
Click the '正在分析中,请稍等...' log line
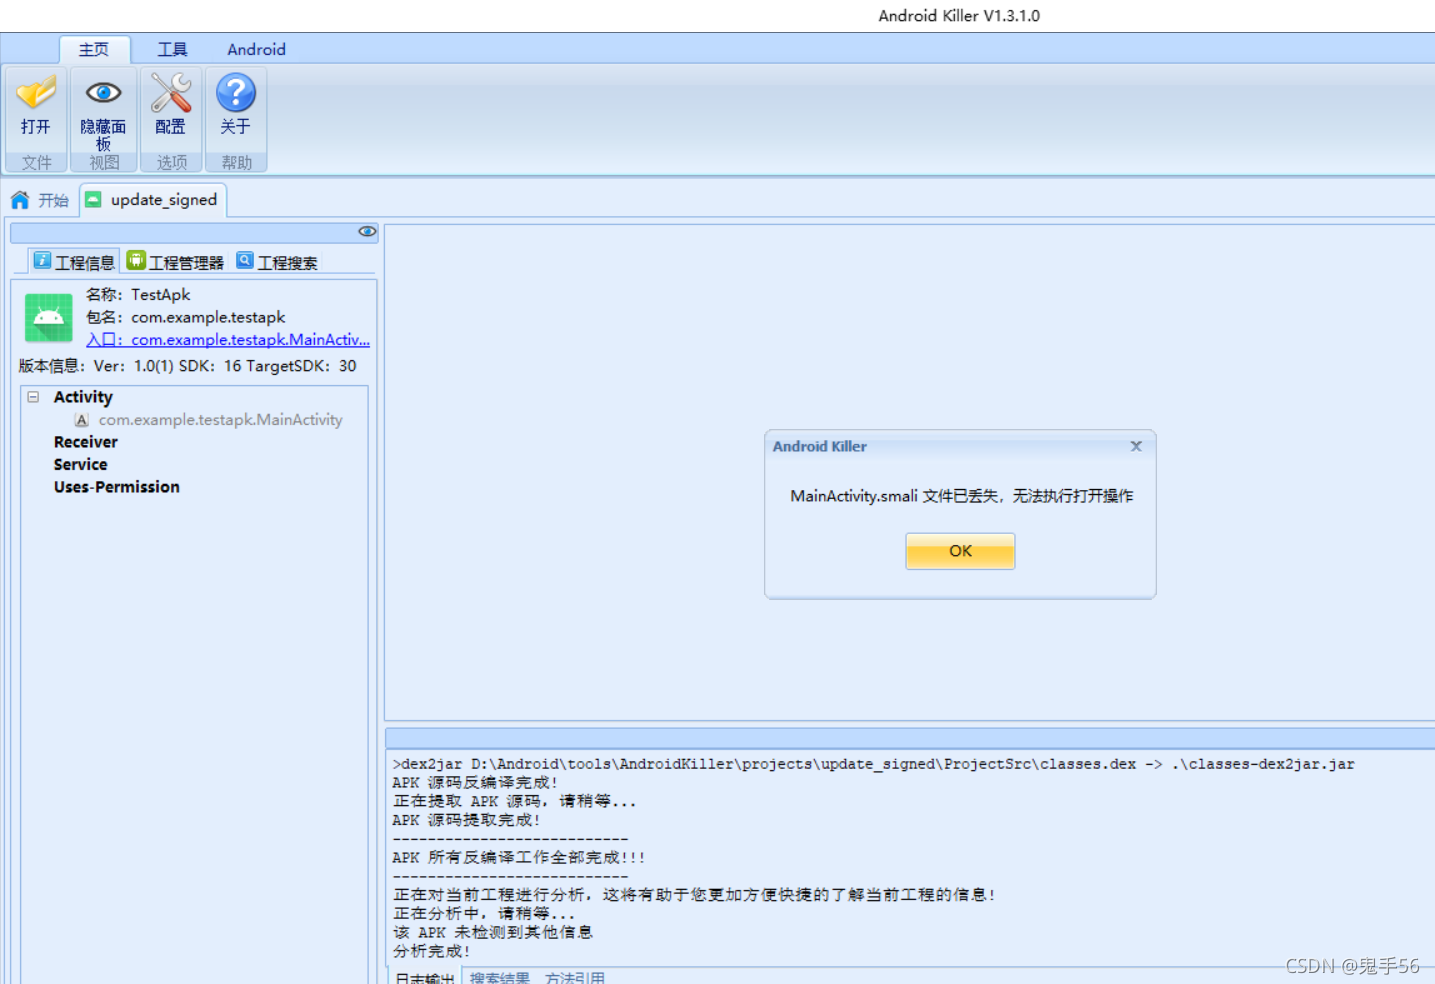click(x=484, y=914)
